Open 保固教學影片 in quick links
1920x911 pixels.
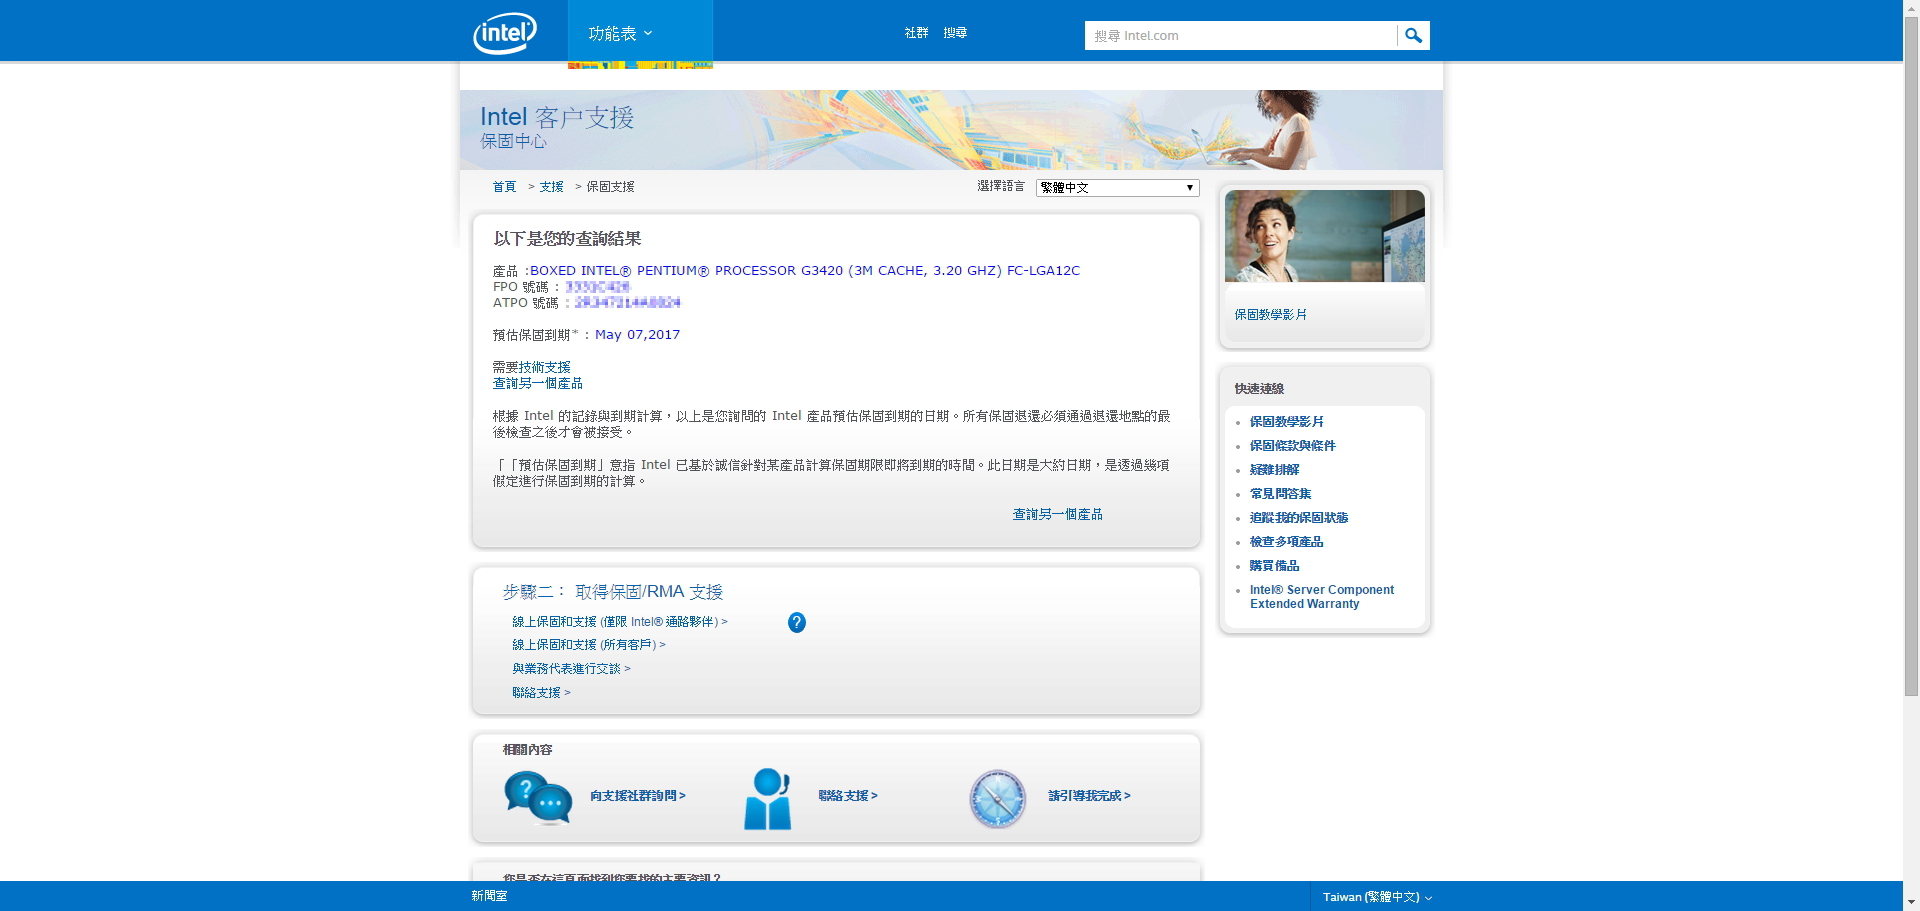tap(1286, 422)
